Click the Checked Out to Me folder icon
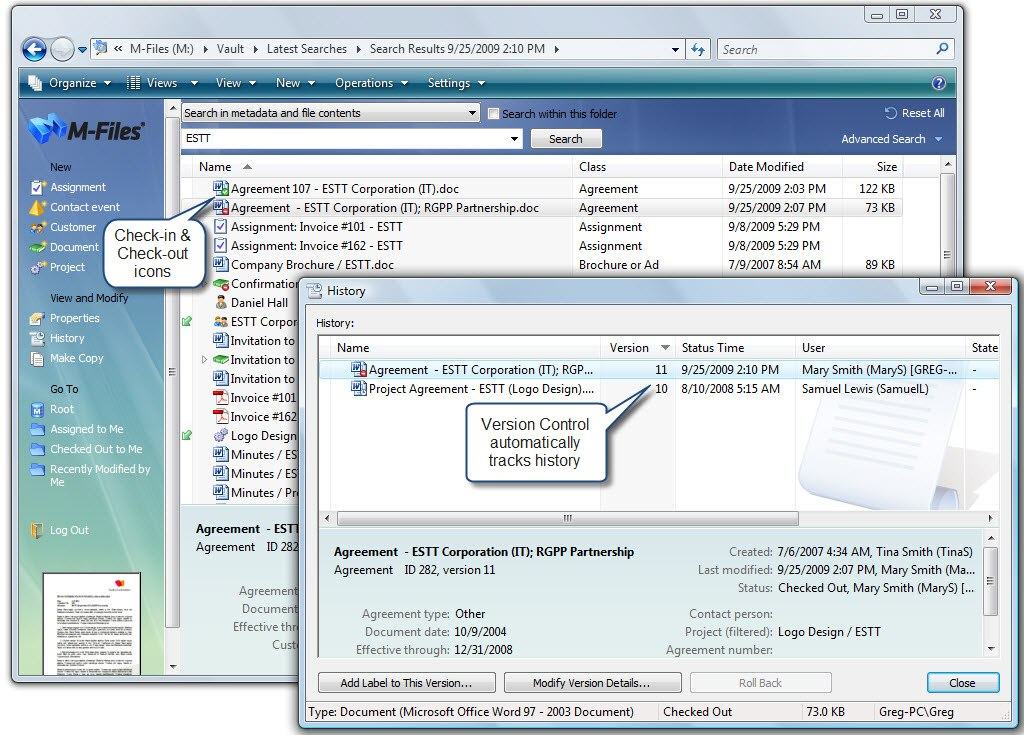This screenshot has height=735, width=1024. coord(37,449)
